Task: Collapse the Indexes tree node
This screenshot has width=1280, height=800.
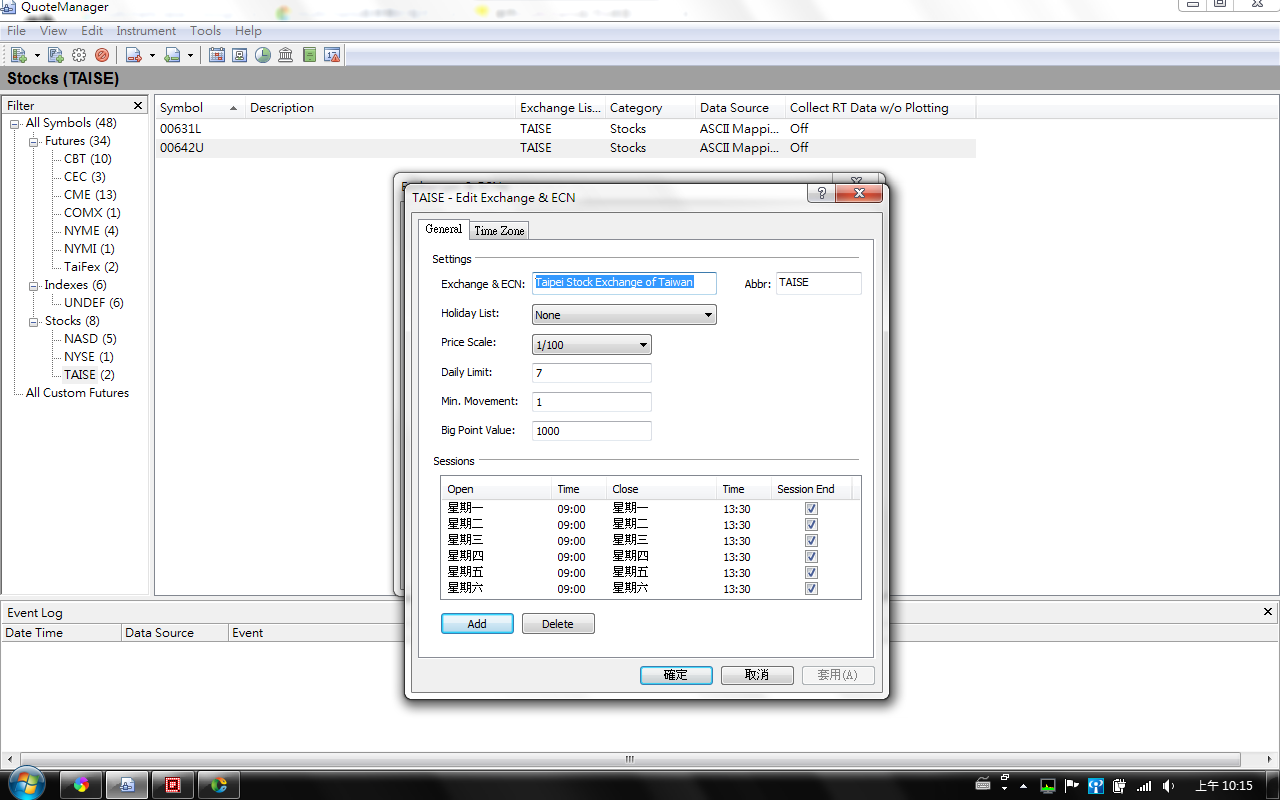Action: tap(34, 285)
